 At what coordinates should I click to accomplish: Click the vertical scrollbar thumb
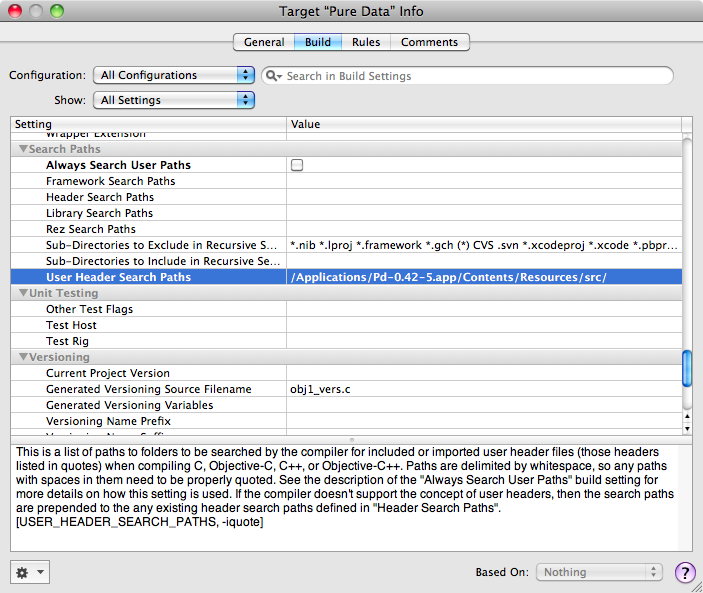[x=687, y=368]
